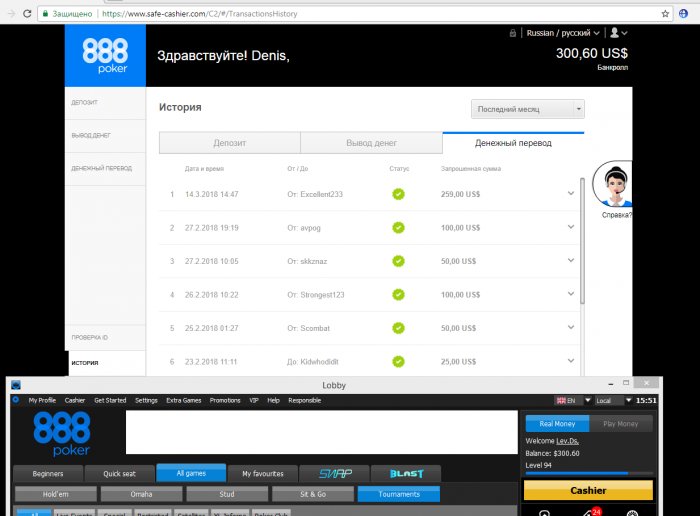The width and height of the screenshot is (700, 516).
Task: Click green status check for Scombat row
Action: click(398, 328)
